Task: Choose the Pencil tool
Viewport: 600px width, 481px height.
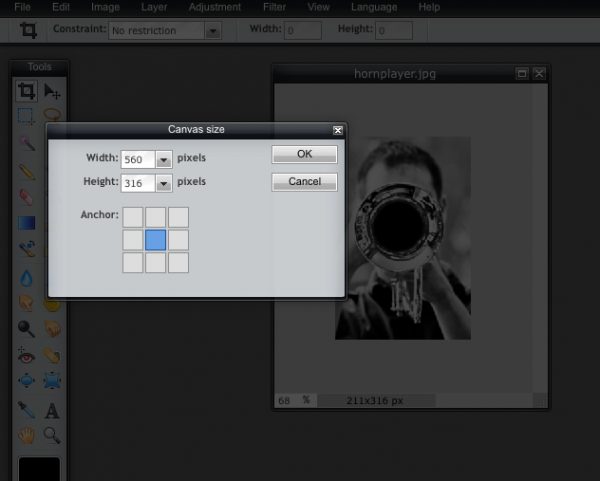Action: (x=27, y=171)
